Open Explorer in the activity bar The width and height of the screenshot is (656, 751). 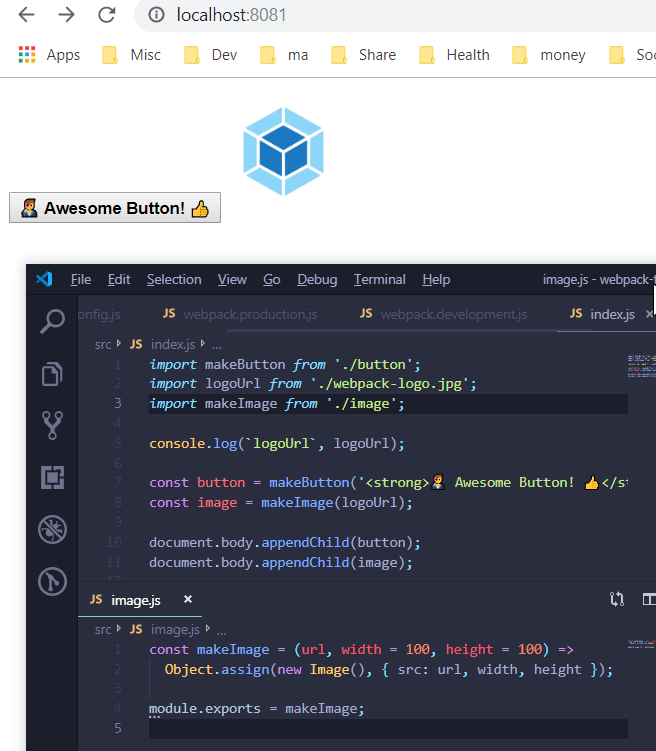52,374
